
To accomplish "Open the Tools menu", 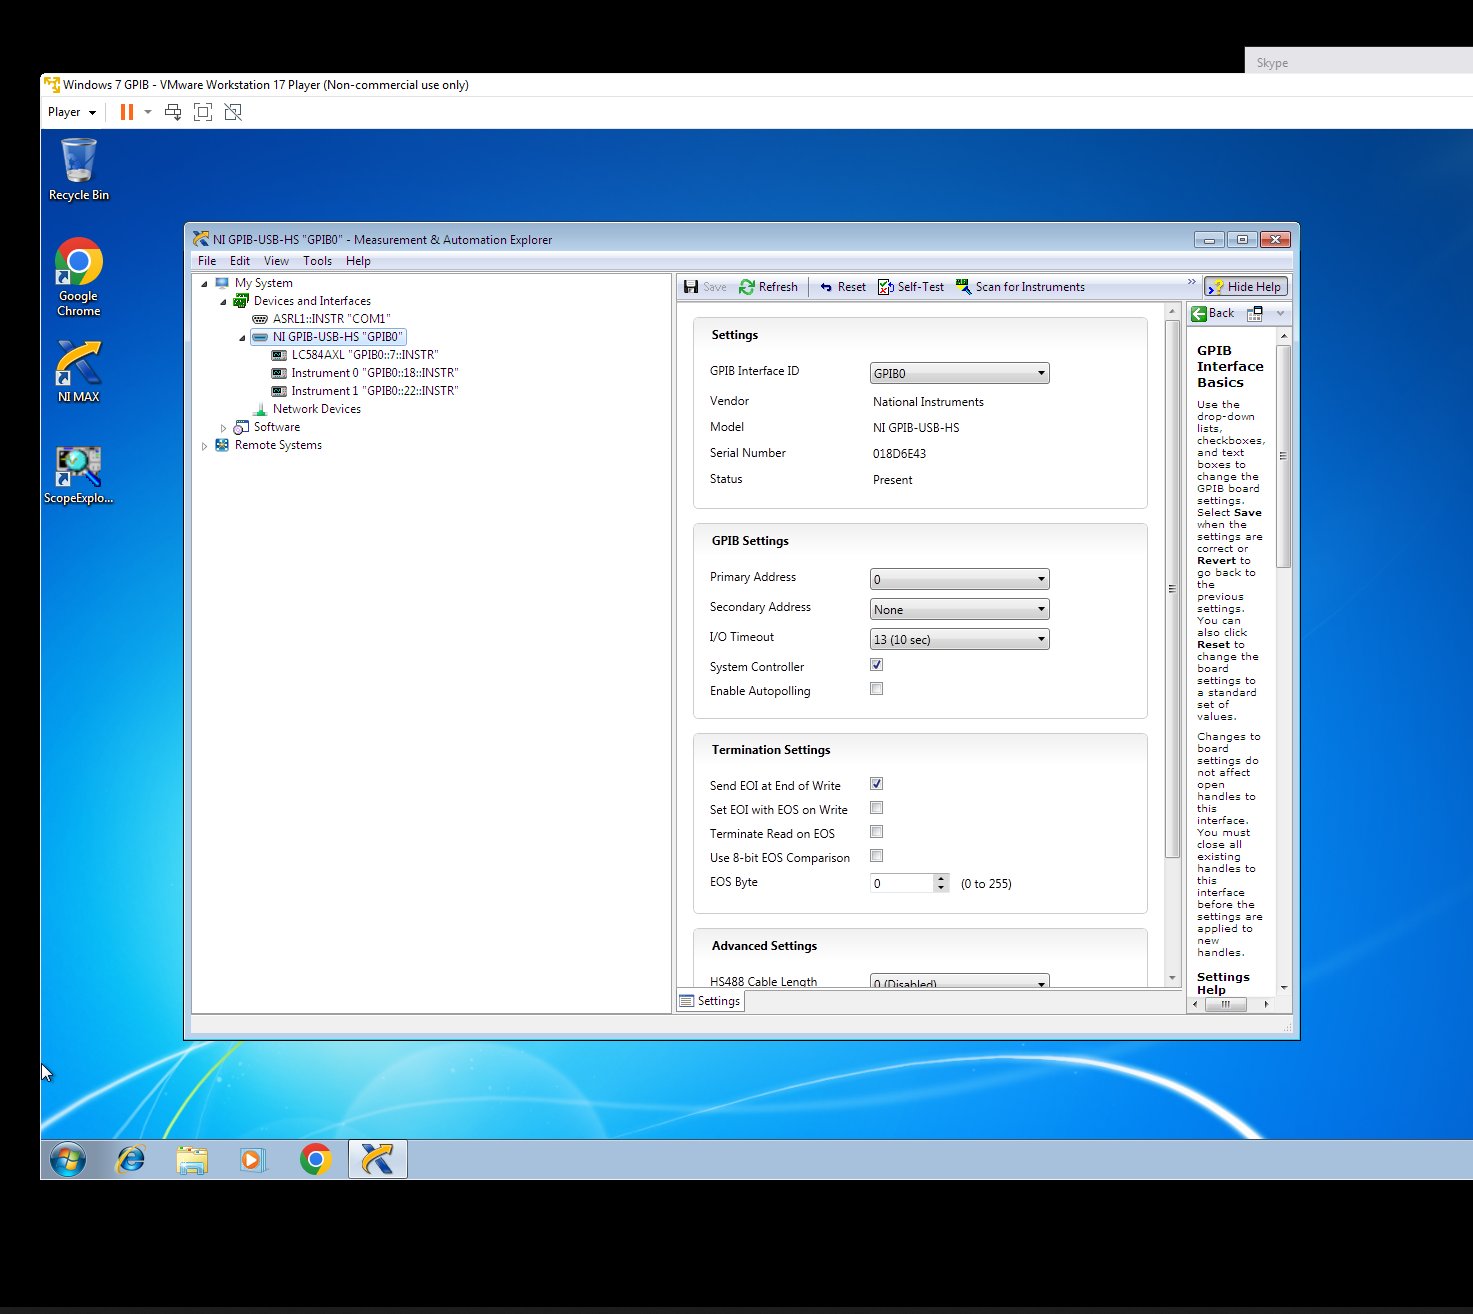I will click(x=317, y=261).
